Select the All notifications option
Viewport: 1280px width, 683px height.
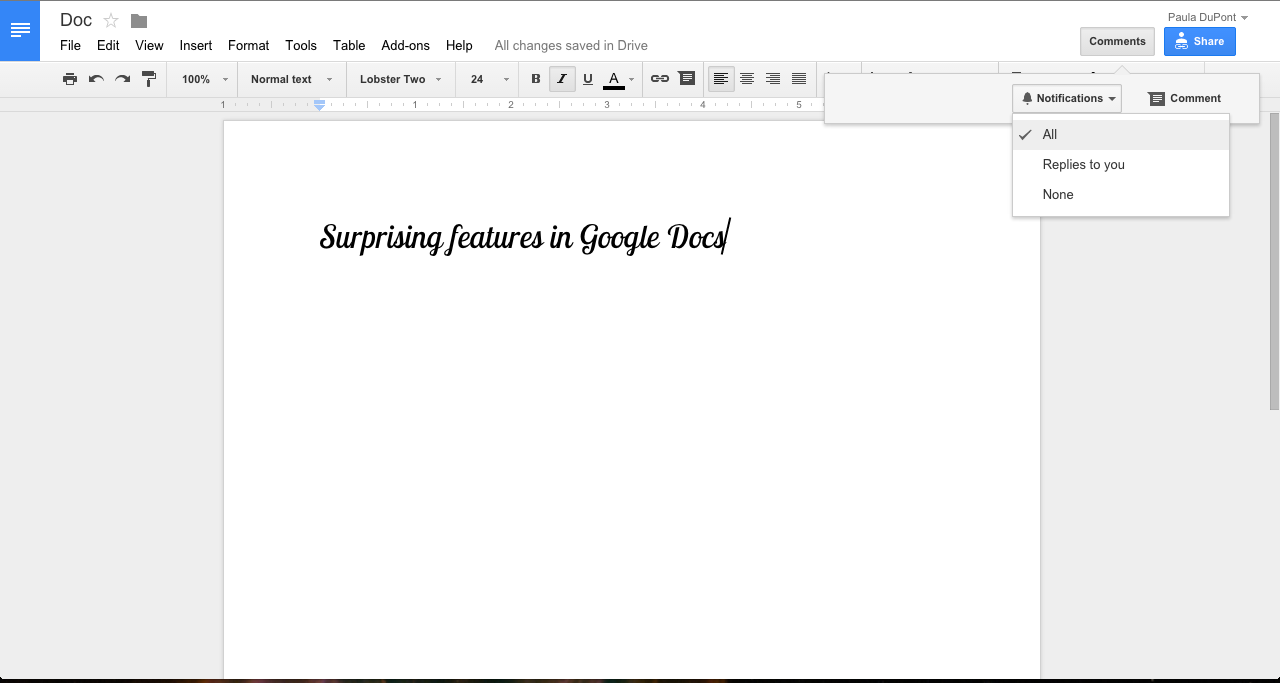pos(1121,135)
